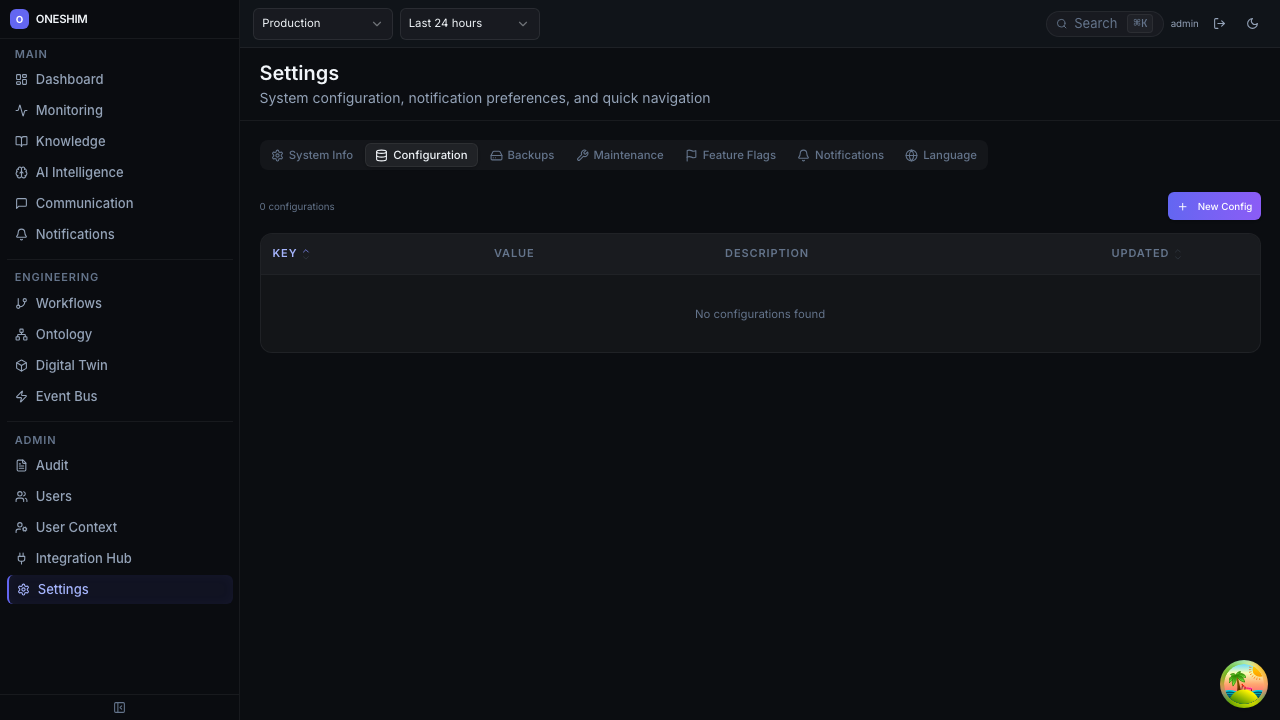This screenshot has height=720, width=1280.
Task: Select the Monitoring section
Action: (69, 110)
